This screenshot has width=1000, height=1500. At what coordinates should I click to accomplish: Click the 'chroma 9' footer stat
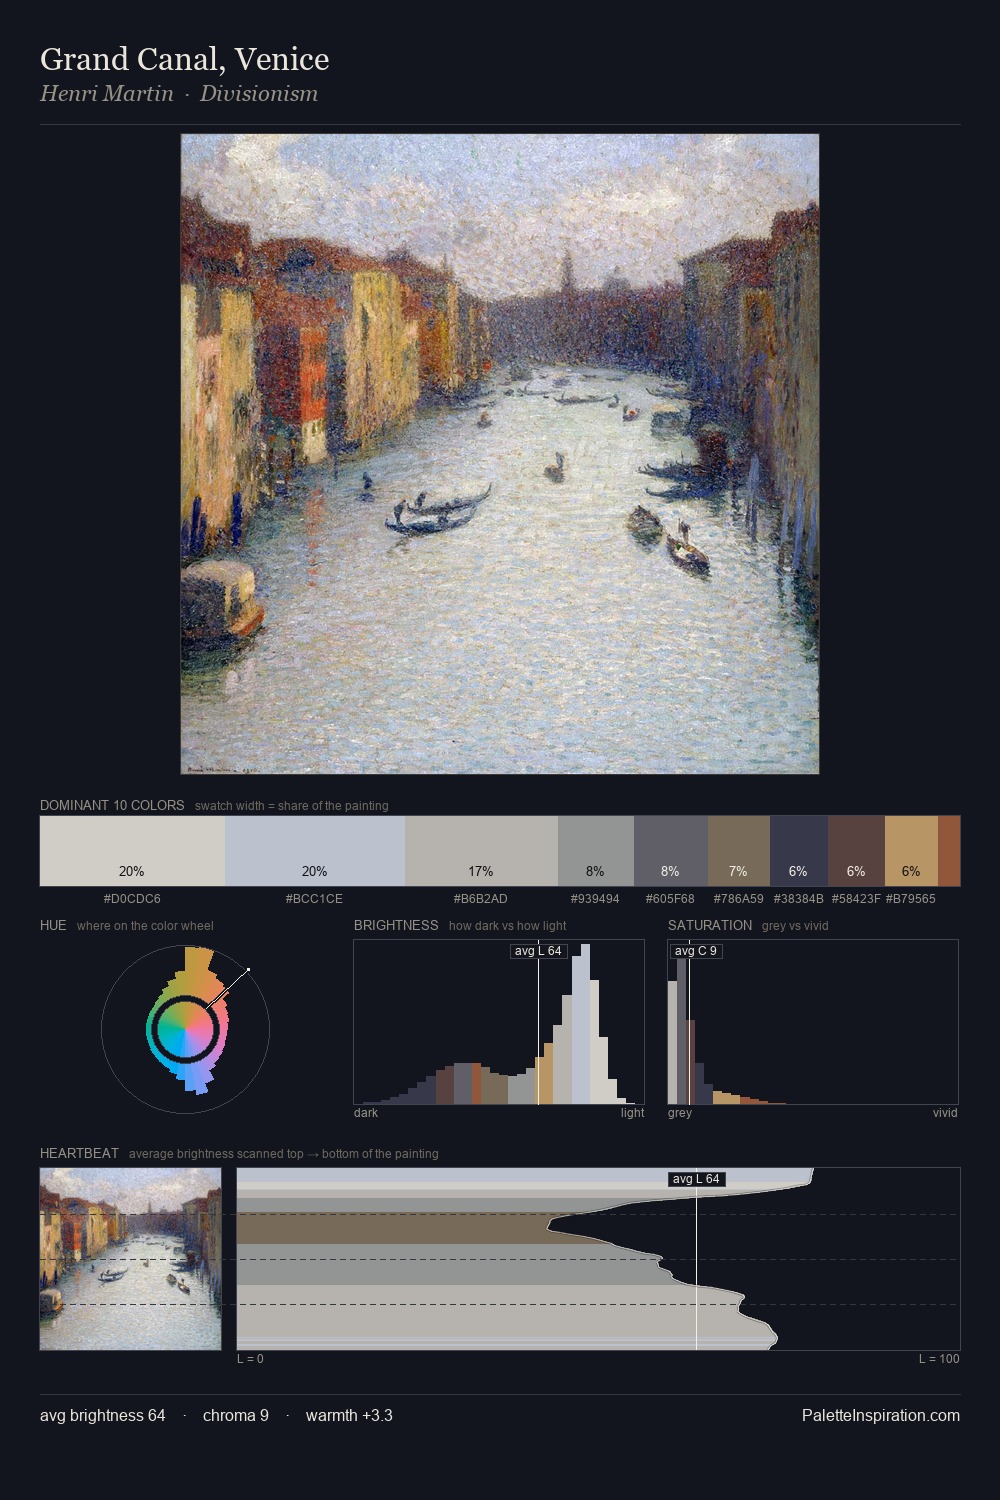tap(236, 1415)
